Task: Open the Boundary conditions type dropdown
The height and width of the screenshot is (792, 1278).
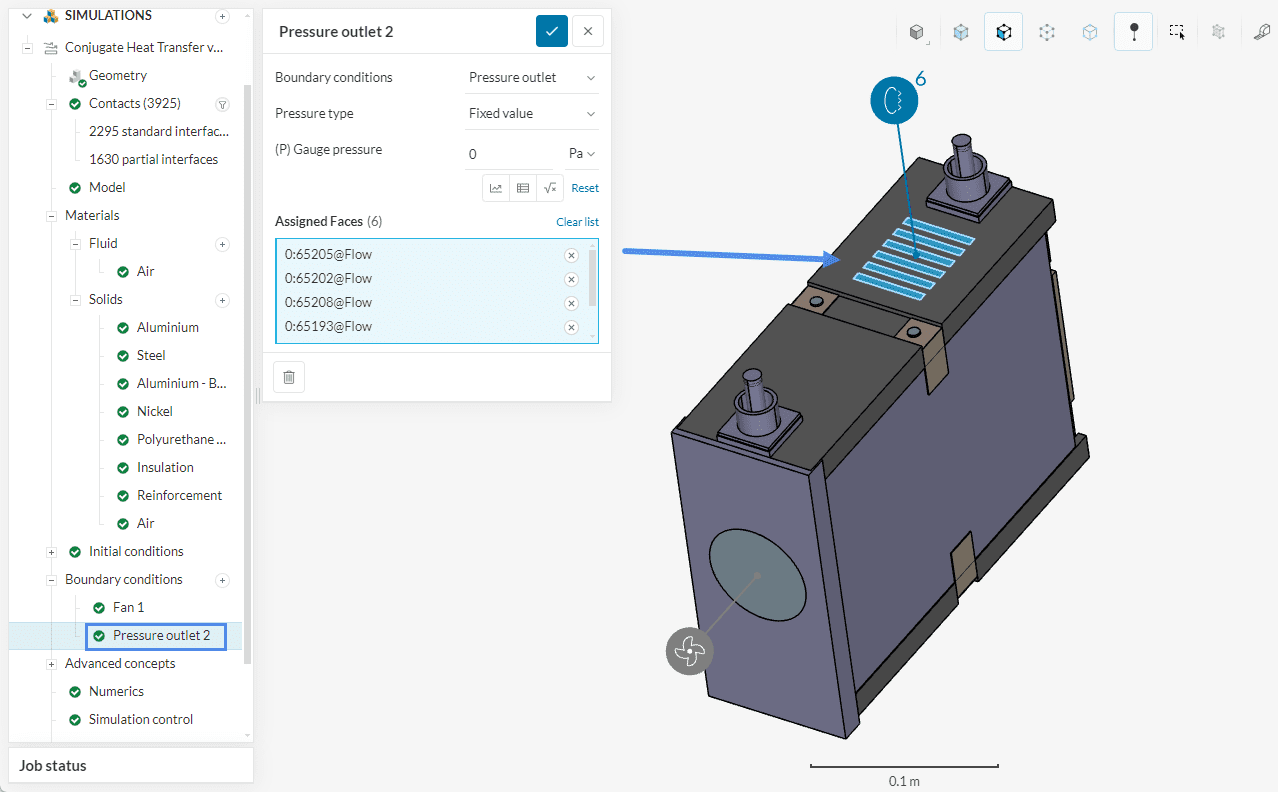Action: [x=532, y=78]
